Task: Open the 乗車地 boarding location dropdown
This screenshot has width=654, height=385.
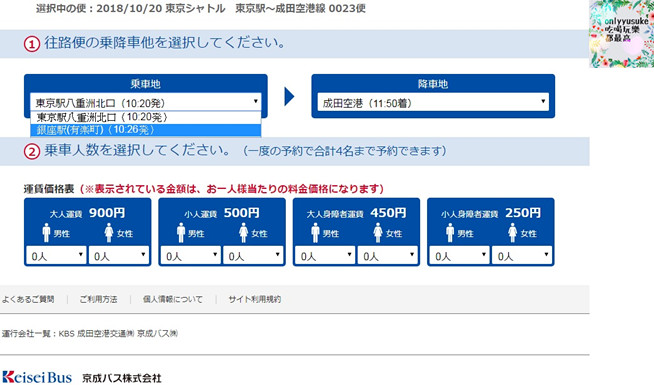Action: click(x=146, y=102)
